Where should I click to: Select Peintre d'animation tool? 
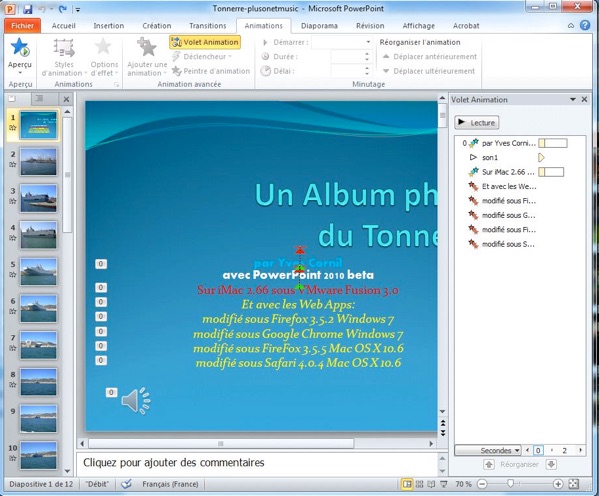[211, 71]
